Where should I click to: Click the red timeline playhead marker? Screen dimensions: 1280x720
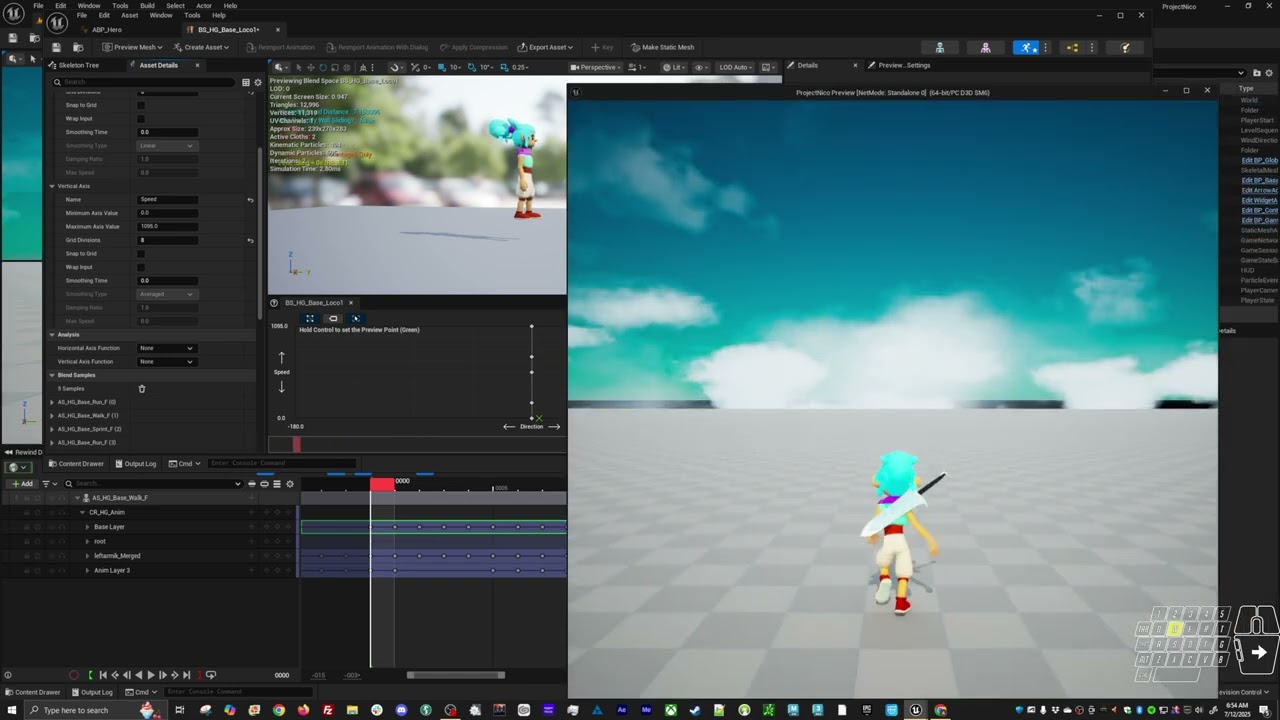tap(382, 484)
